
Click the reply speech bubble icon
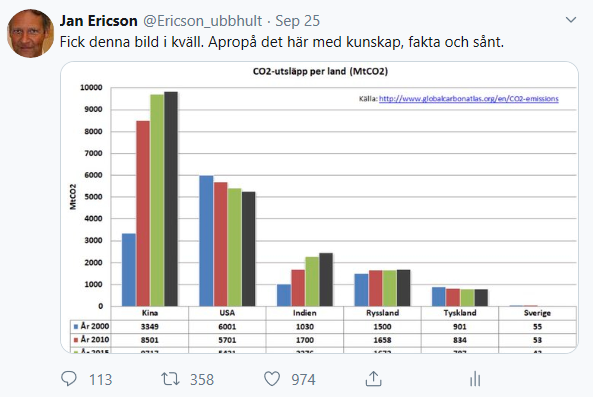(x=69, y=379)
